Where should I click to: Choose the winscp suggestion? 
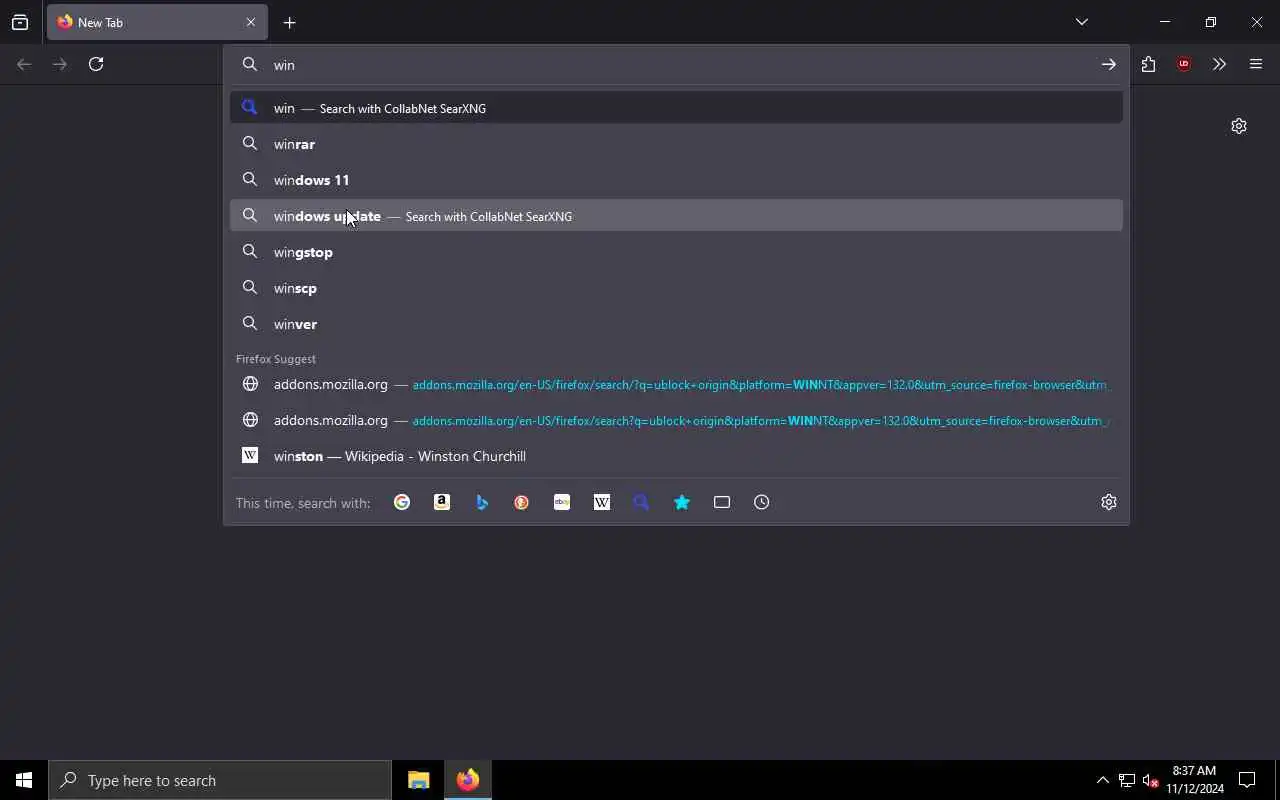(676, 288)
